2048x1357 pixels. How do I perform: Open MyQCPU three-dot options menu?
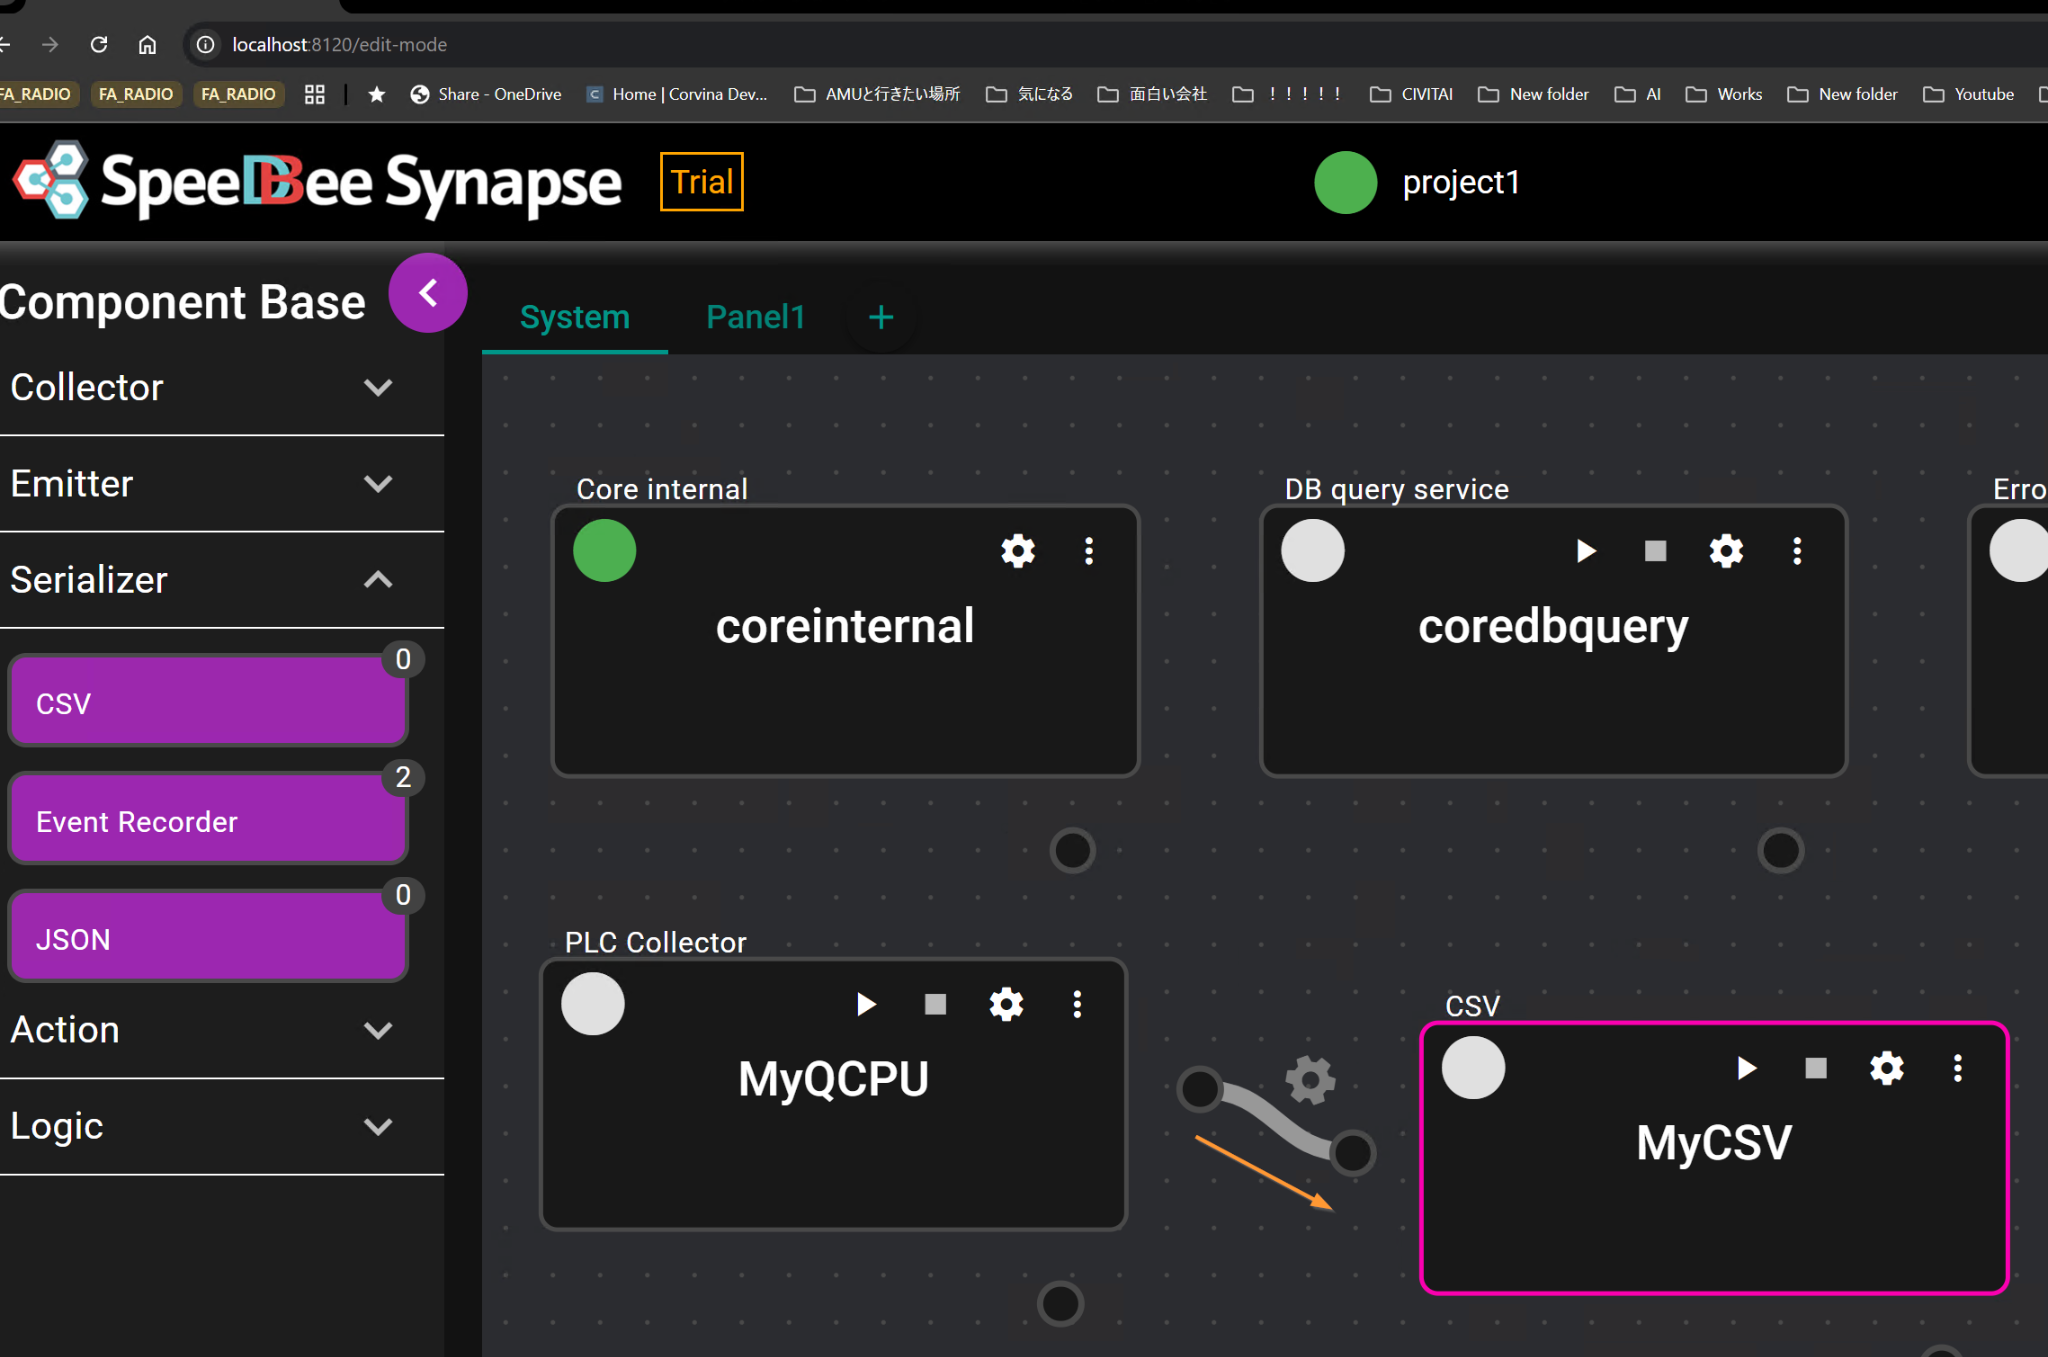coord(1077,1004)
